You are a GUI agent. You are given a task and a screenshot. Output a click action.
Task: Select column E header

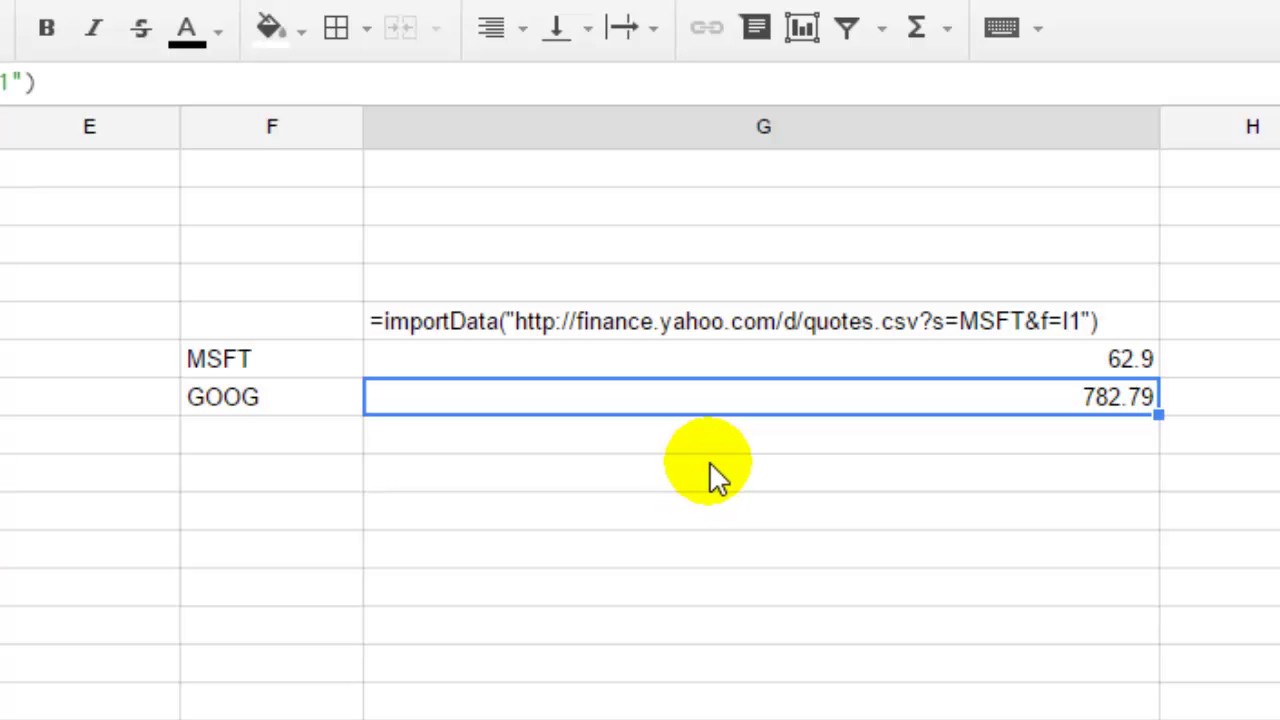pyautogui.click(x=90, y=127)
